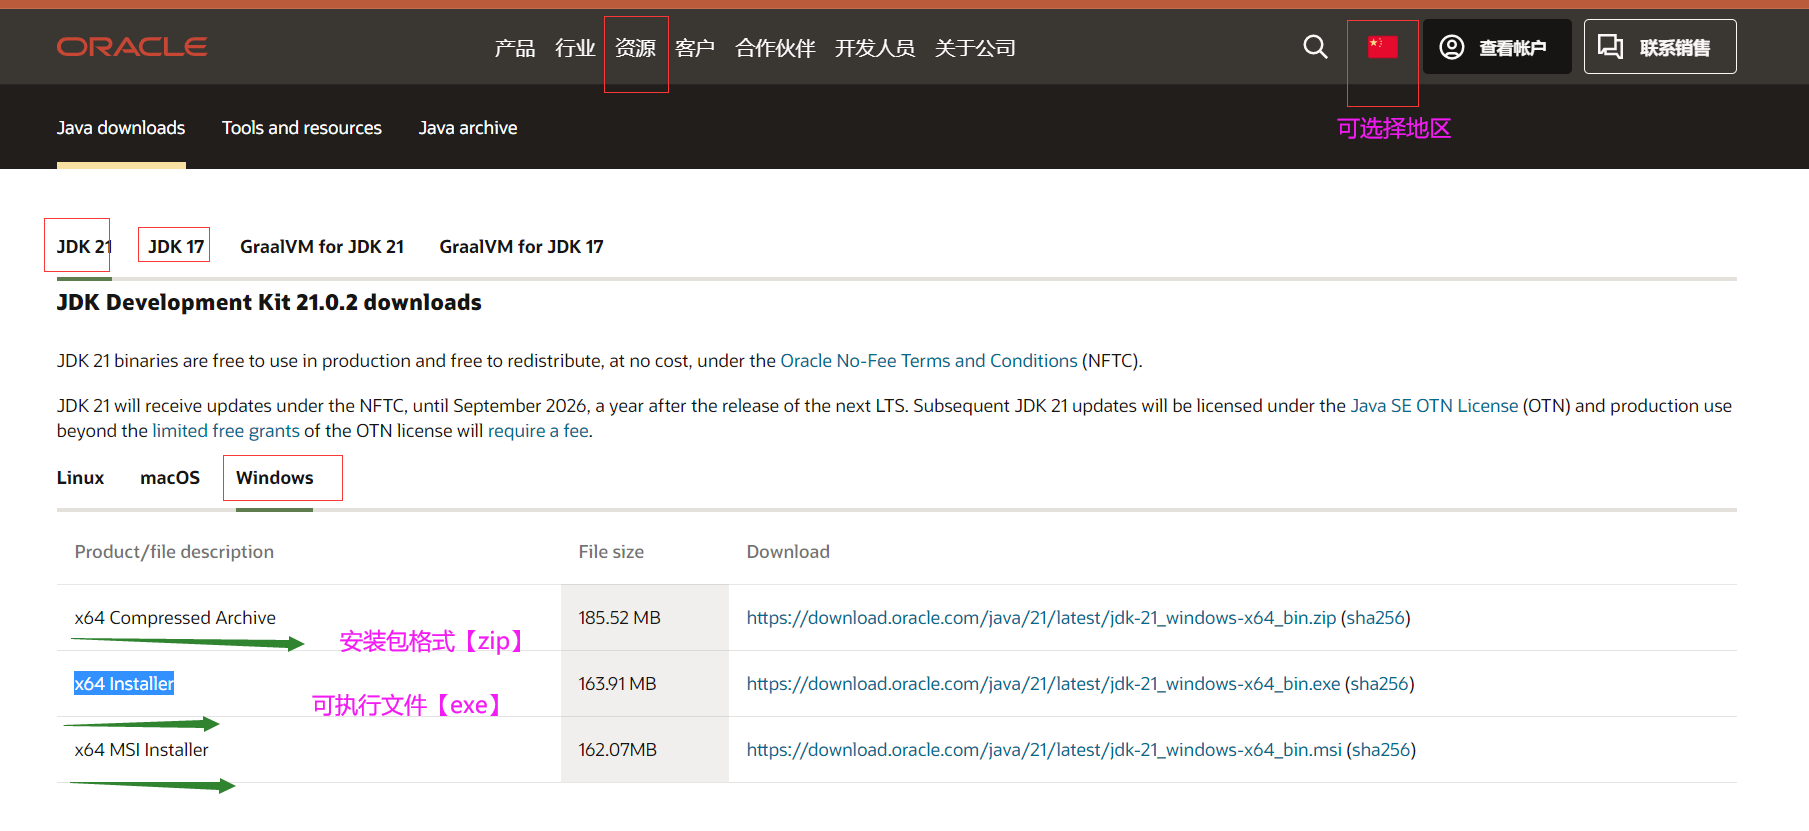Viewport: 1809px width, 831px height.
Task: Download the windows-x64_bin.zip file link
Action: click(1041, 618)
